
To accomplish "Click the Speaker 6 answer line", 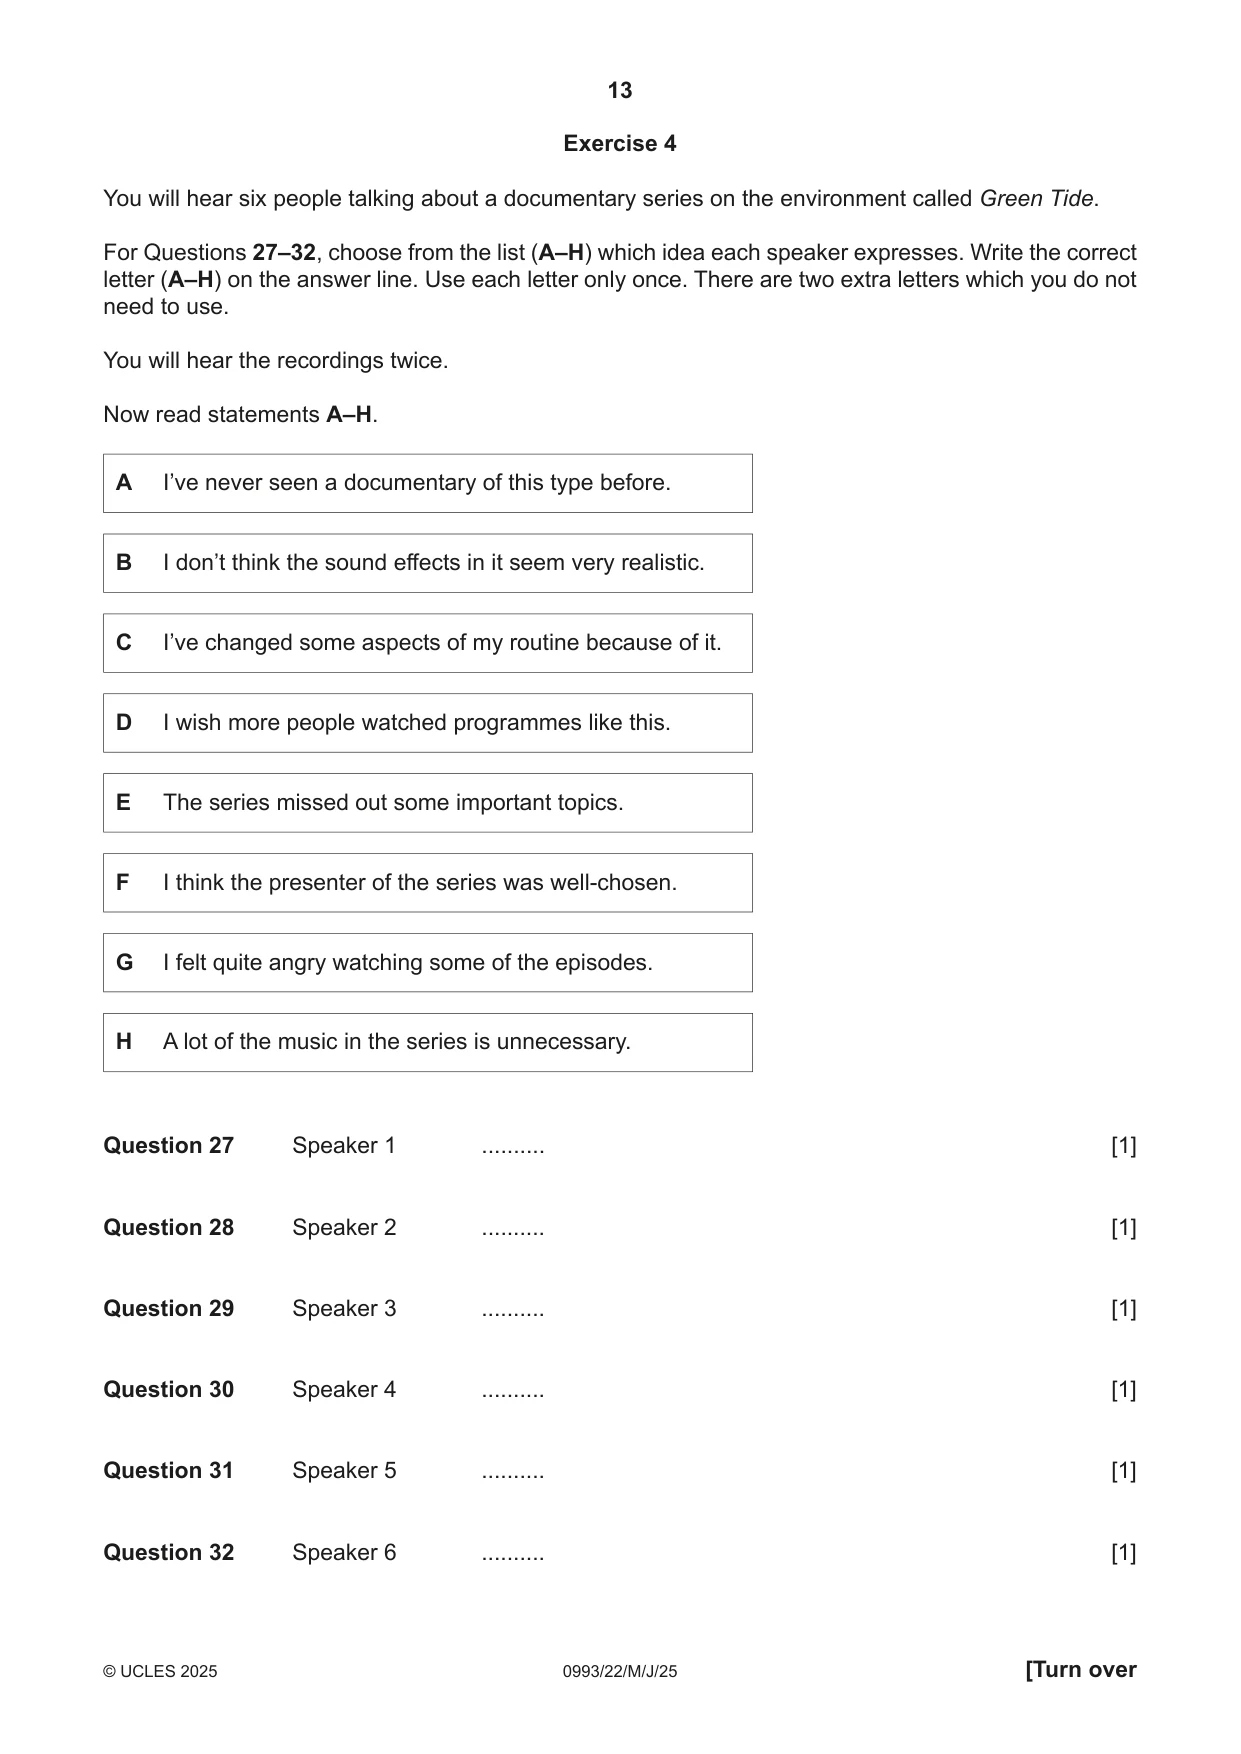I will (x=513, y=1553).
